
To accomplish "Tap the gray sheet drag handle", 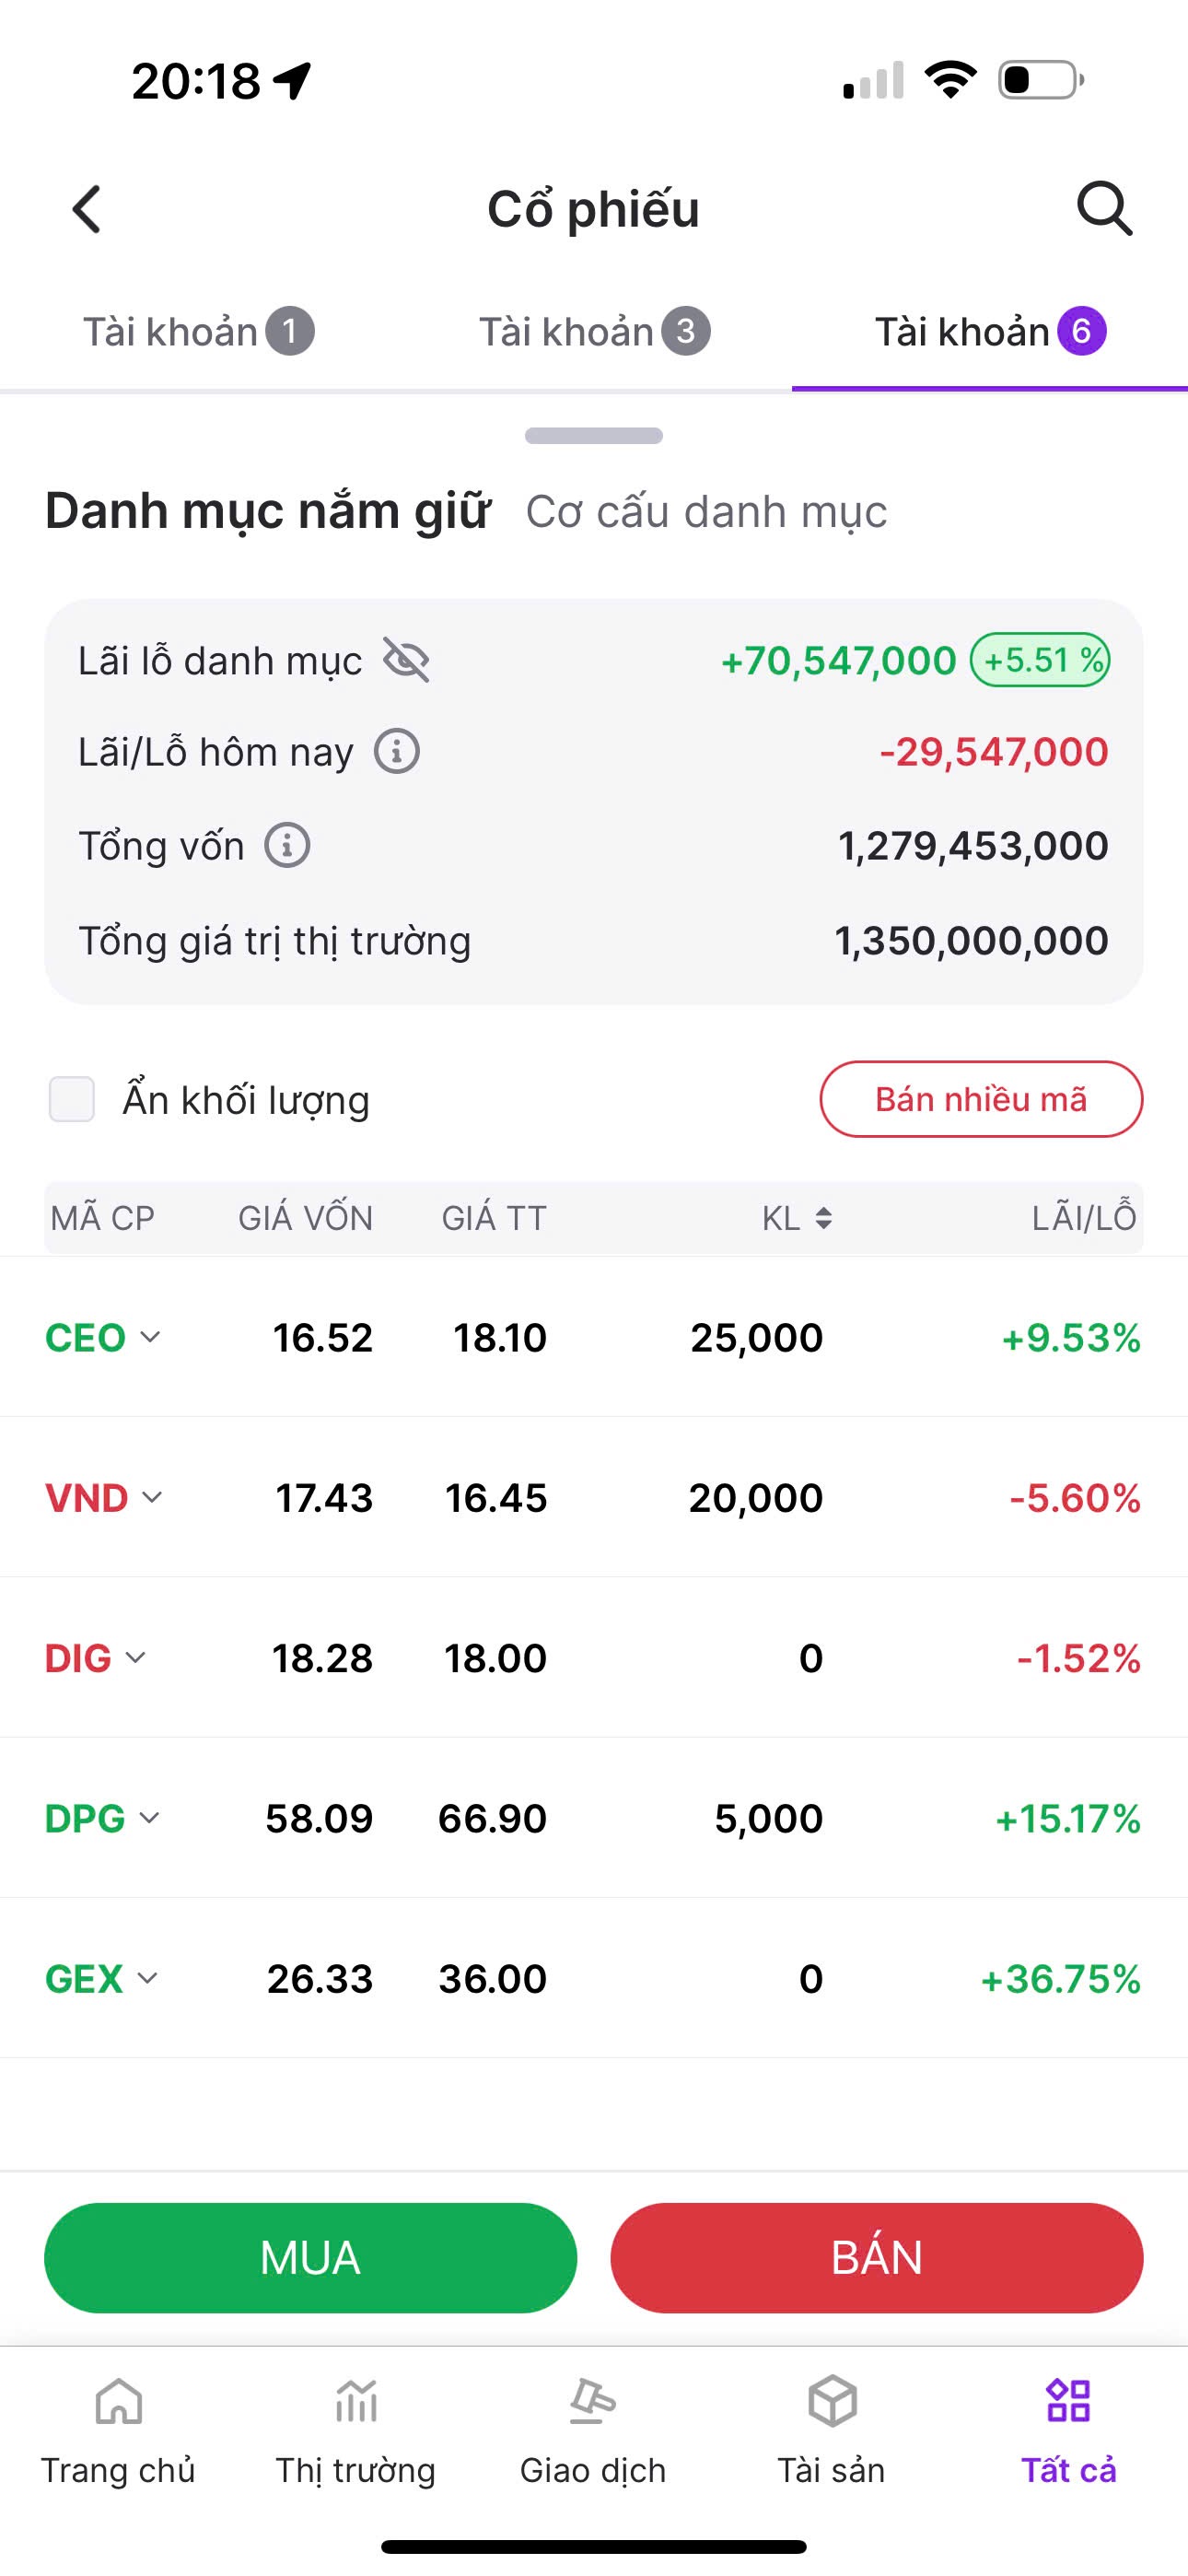I will click(593, 436).
